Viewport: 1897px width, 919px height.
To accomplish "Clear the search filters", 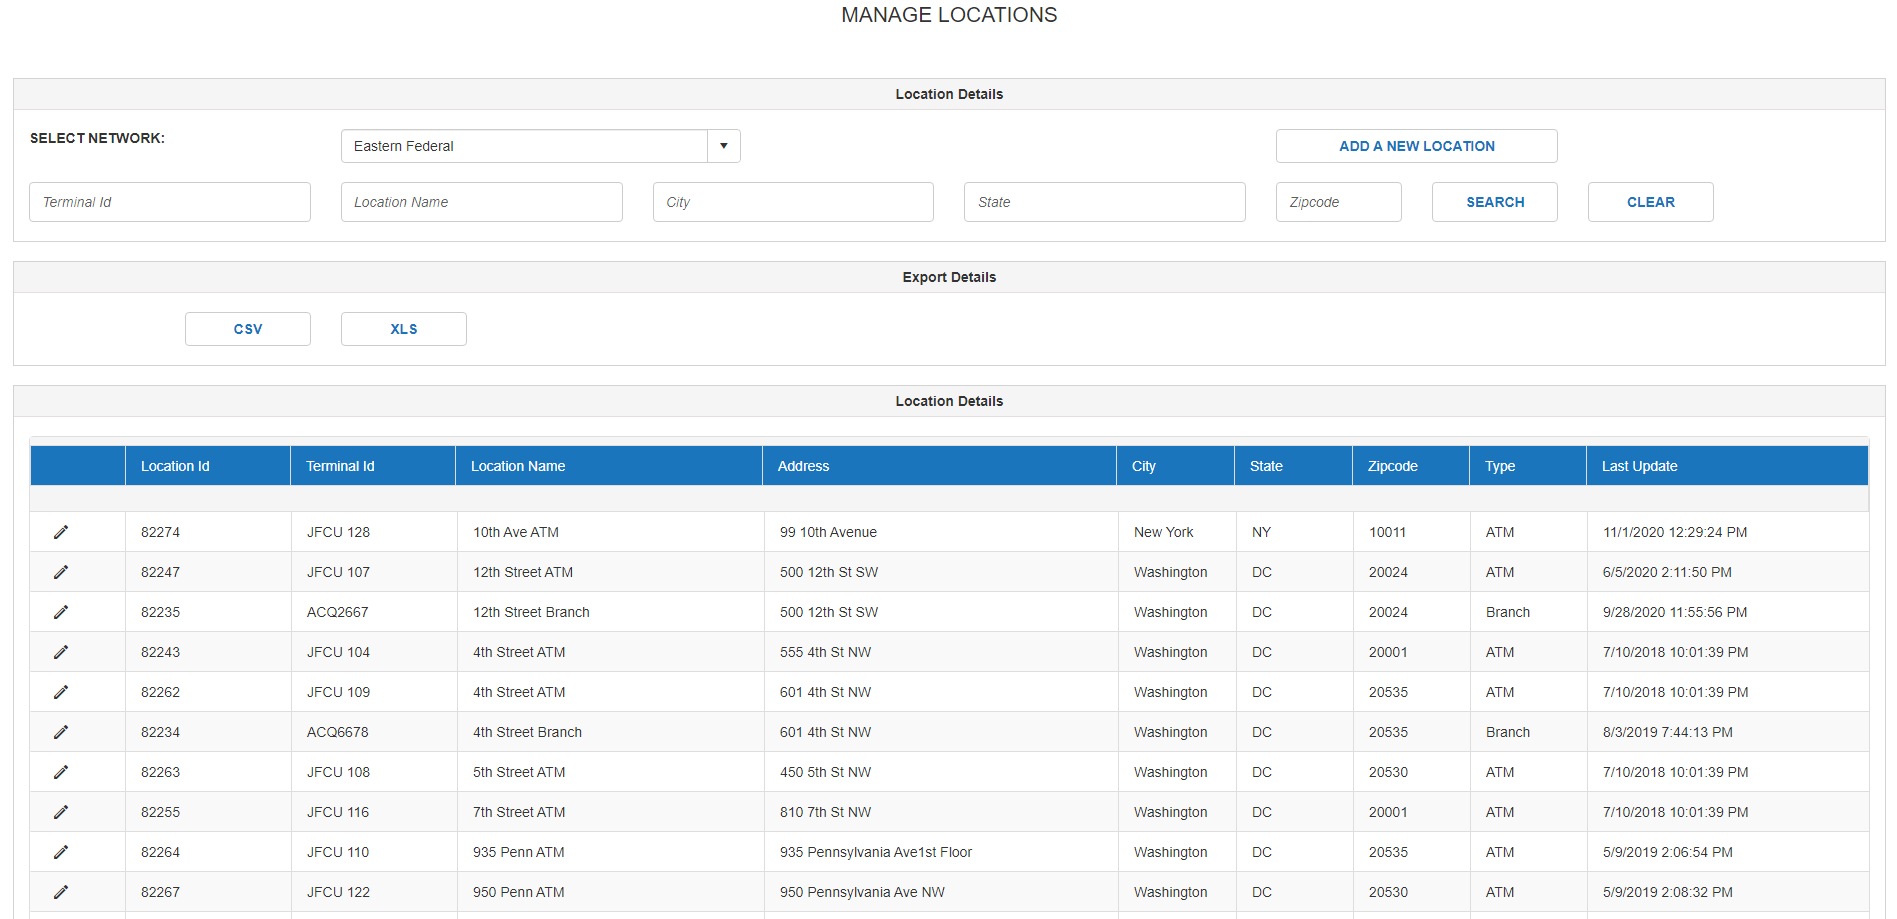I will (x=1651, y=202).
